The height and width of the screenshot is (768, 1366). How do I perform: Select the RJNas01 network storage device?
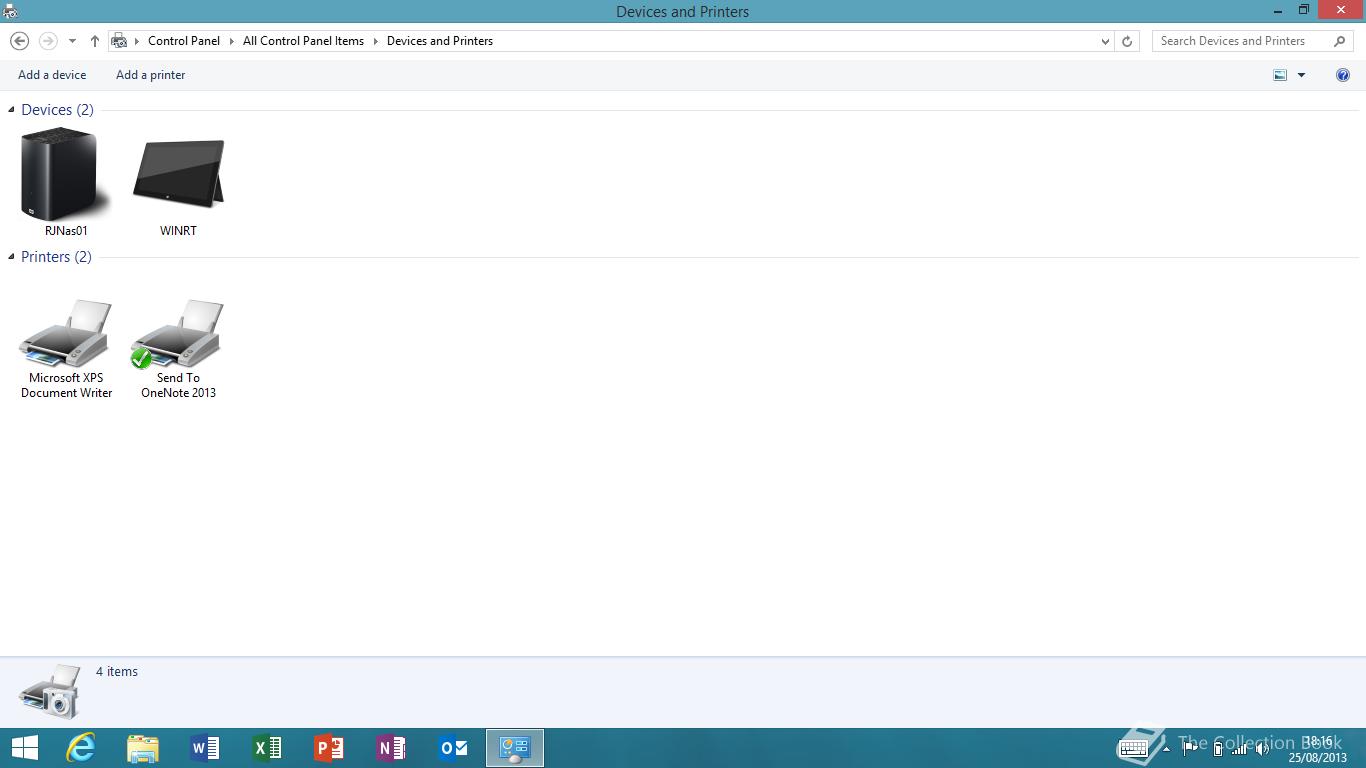tap(66, 184)
